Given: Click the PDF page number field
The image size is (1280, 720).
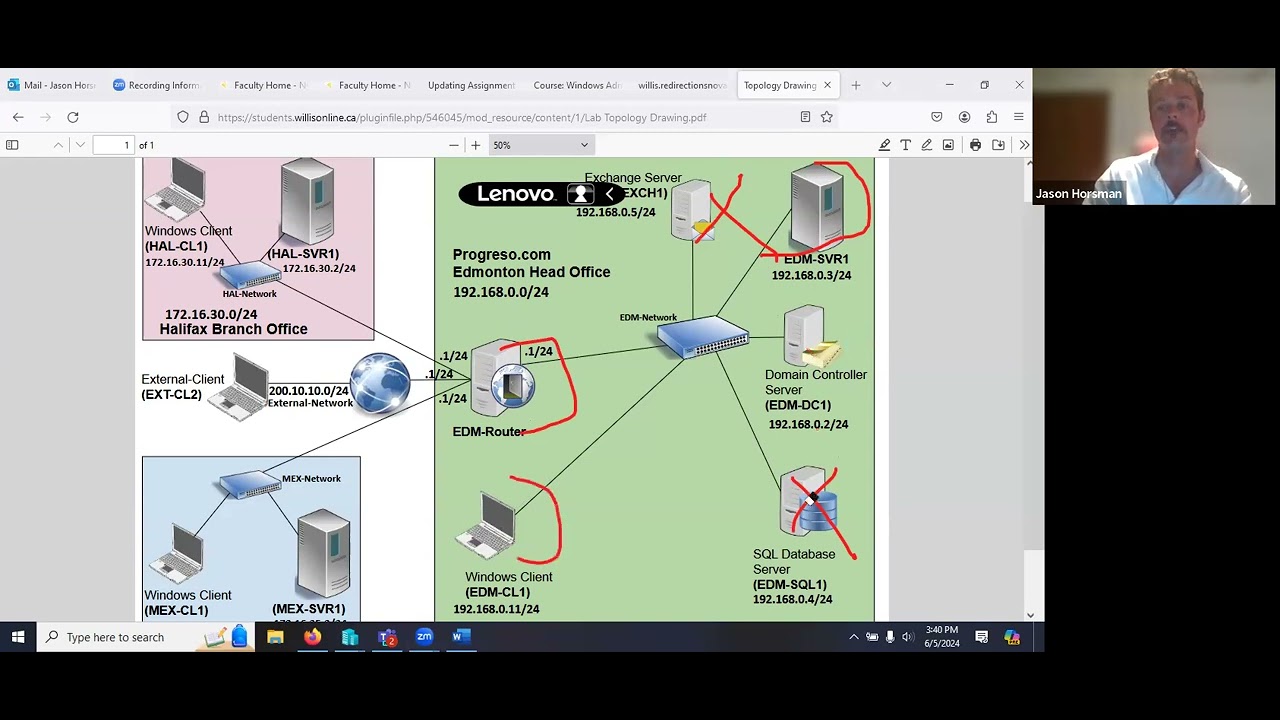Looking at the screenshot, I should (x=113, y=145).
